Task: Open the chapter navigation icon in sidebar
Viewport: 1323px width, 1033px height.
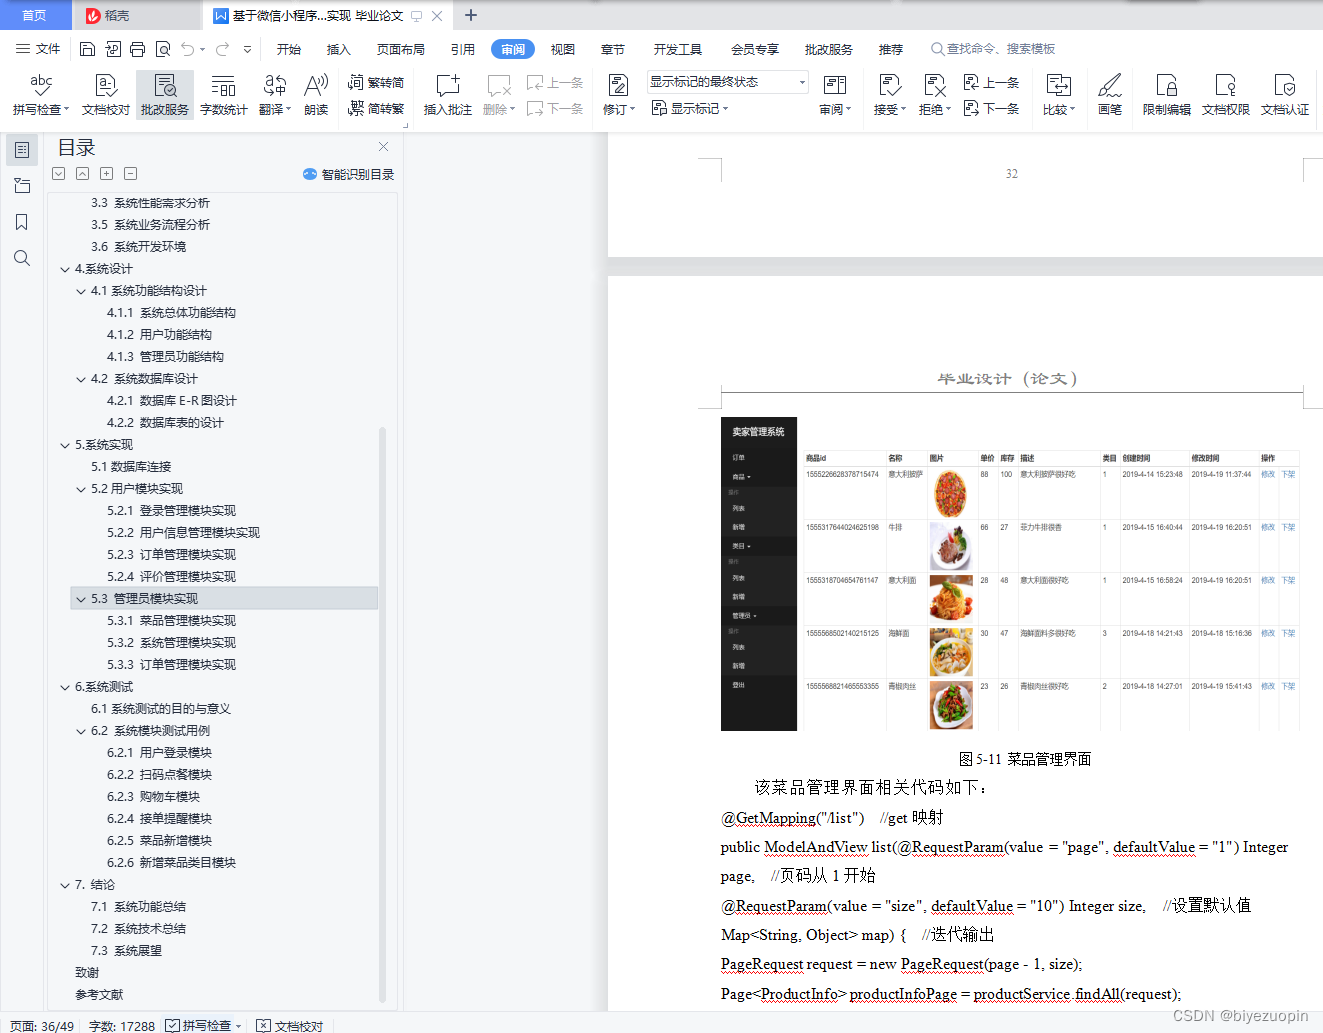Action: point(21,186)
